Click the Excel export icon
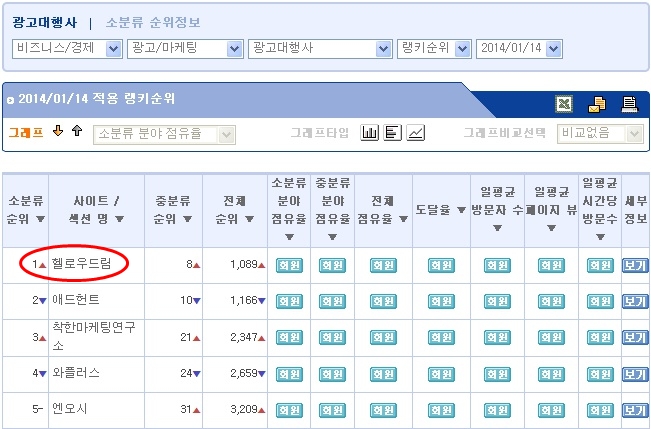The width and height of the screenshot is (651, 429). (565, 103)
